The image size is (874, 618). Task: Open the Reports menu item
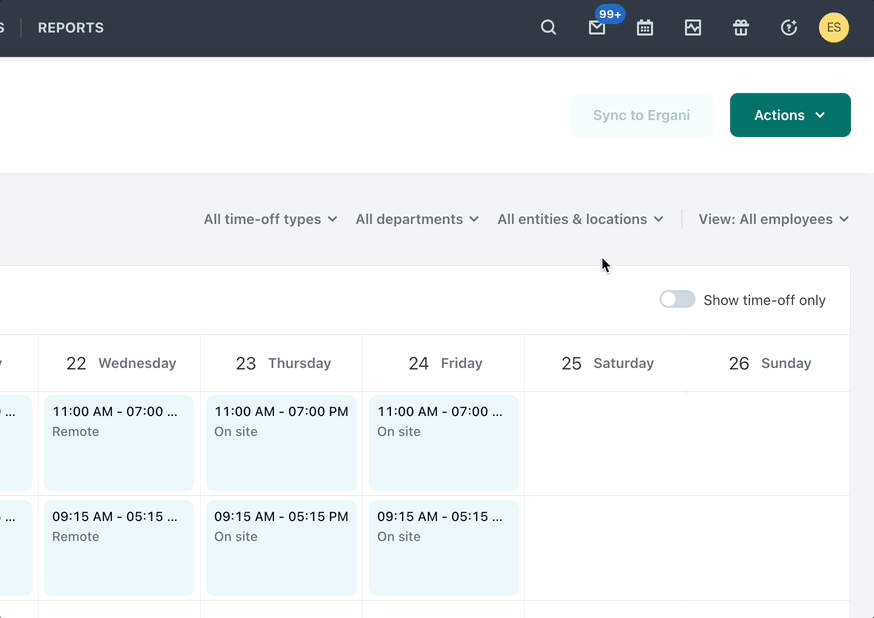[x=71, y=28]
